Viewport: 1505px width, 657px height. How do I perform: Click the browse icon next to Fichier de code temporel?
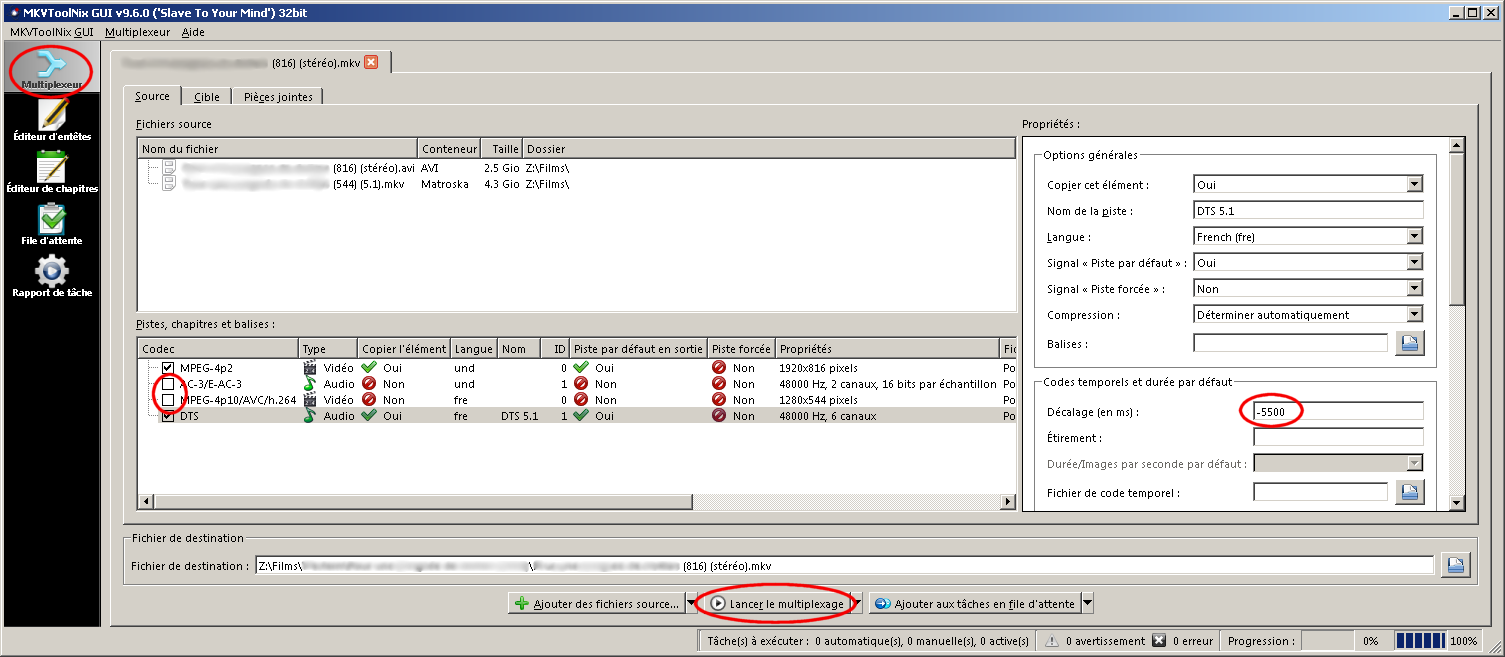pyautogui.click(x=1410, y=491)
